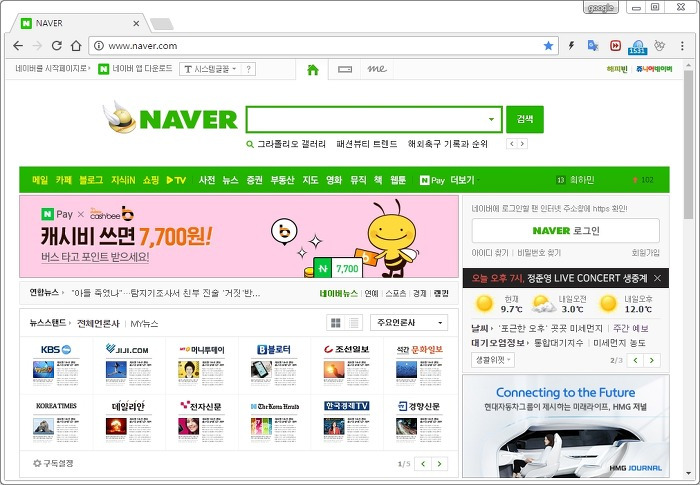
Task: Switch Newsstand to thumbnail grid view
Action: (336, 322)
